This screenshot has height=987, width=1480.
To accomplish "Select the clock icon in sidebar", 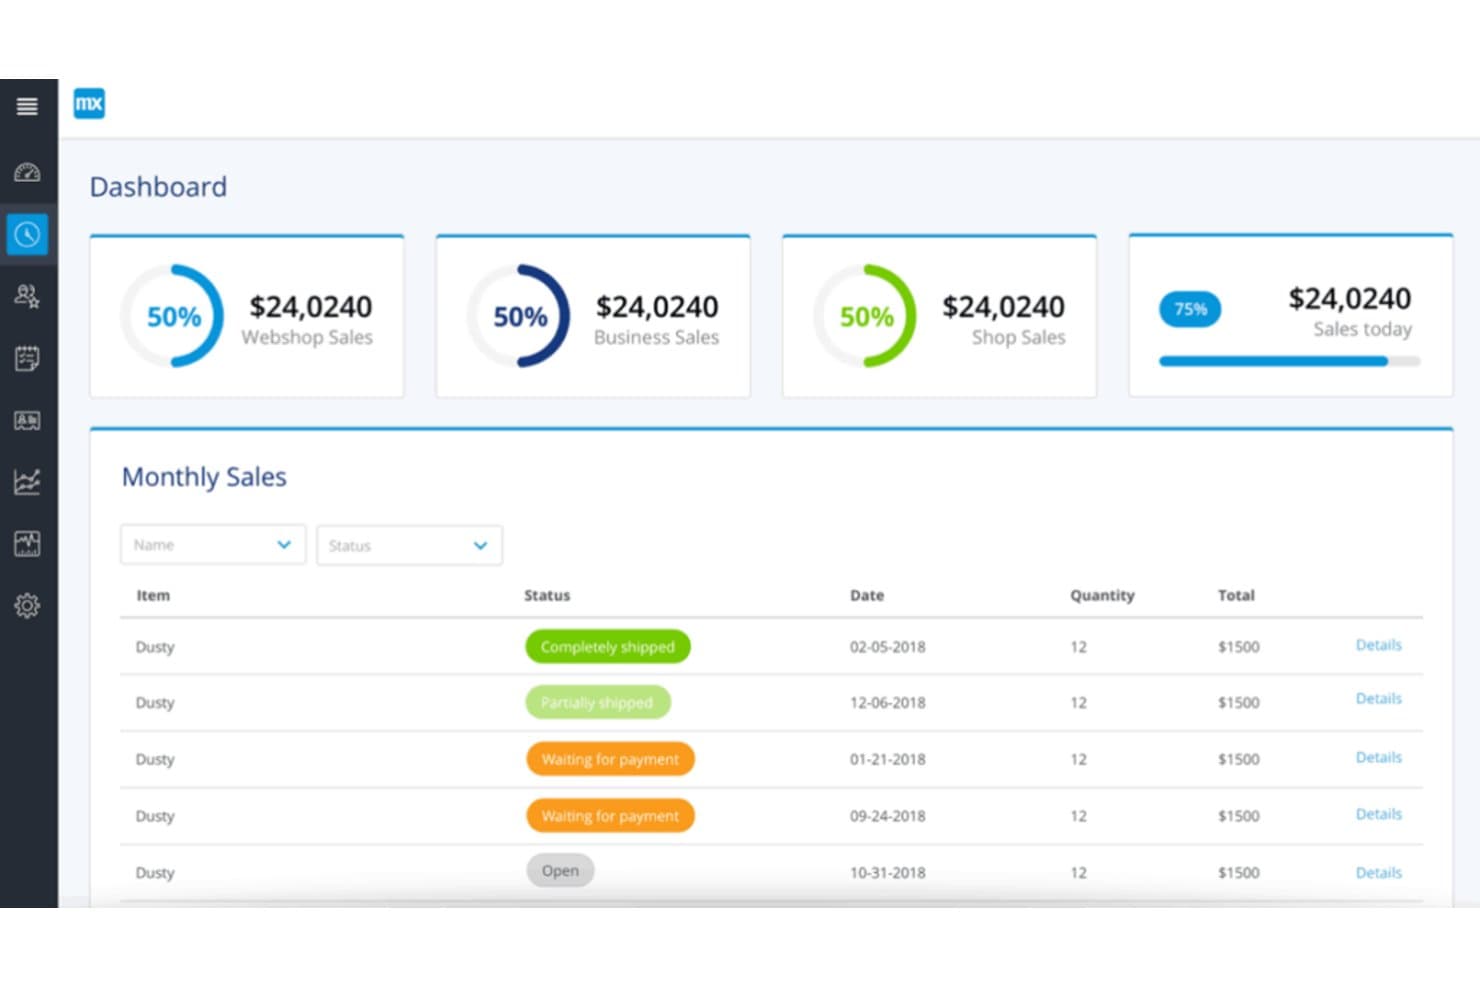I will pyautogui.click(x=27, y=235).
